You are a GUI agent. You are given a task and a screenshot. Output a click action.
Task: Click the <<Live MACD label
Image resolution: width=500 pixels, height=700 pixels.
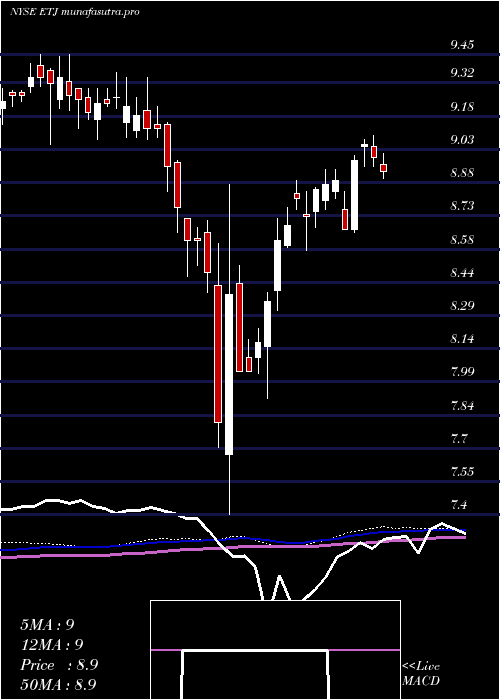tap(421, 673)
